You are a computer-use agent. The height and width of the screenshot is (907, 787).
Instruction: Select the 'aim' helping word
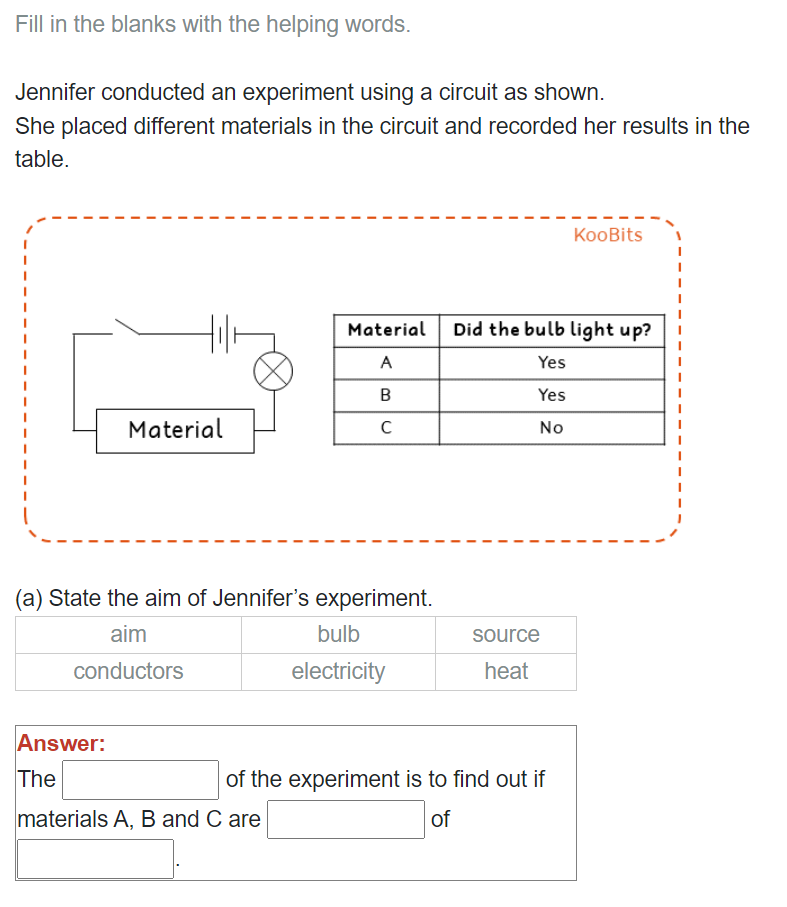[x=127, y=634]
